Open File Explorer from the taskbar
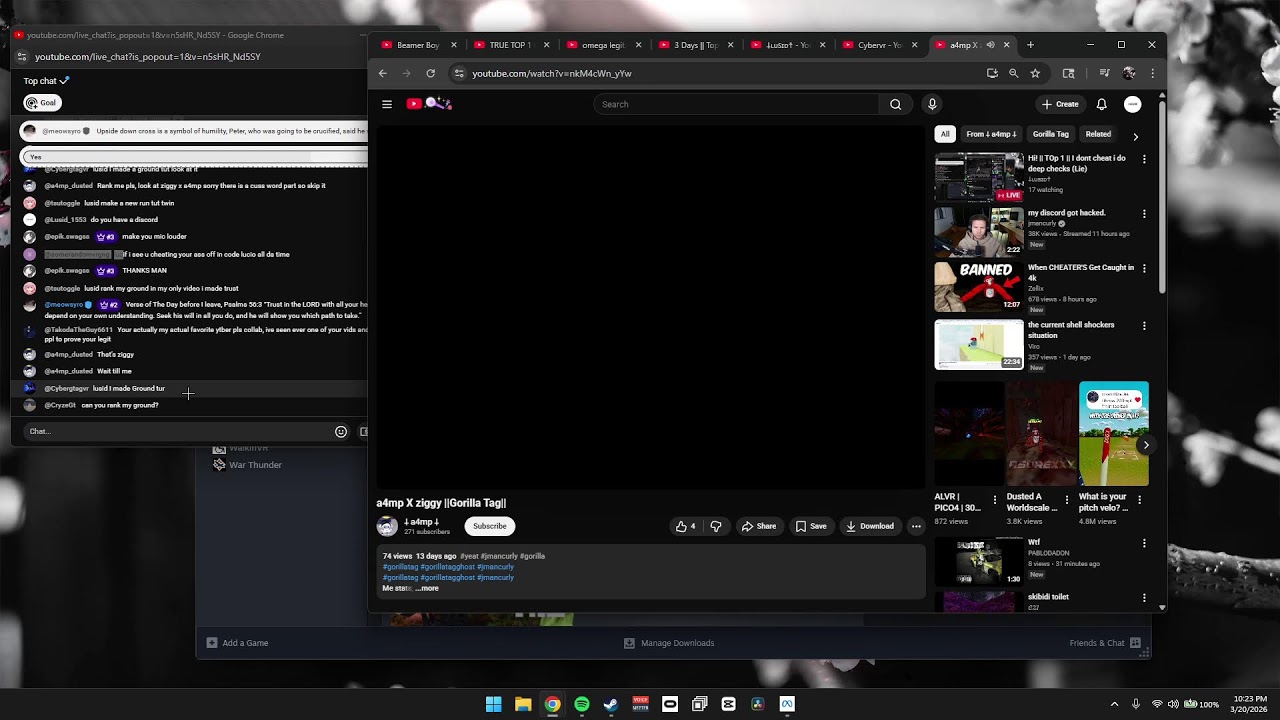1280x720 pixels. coord(523,704)
